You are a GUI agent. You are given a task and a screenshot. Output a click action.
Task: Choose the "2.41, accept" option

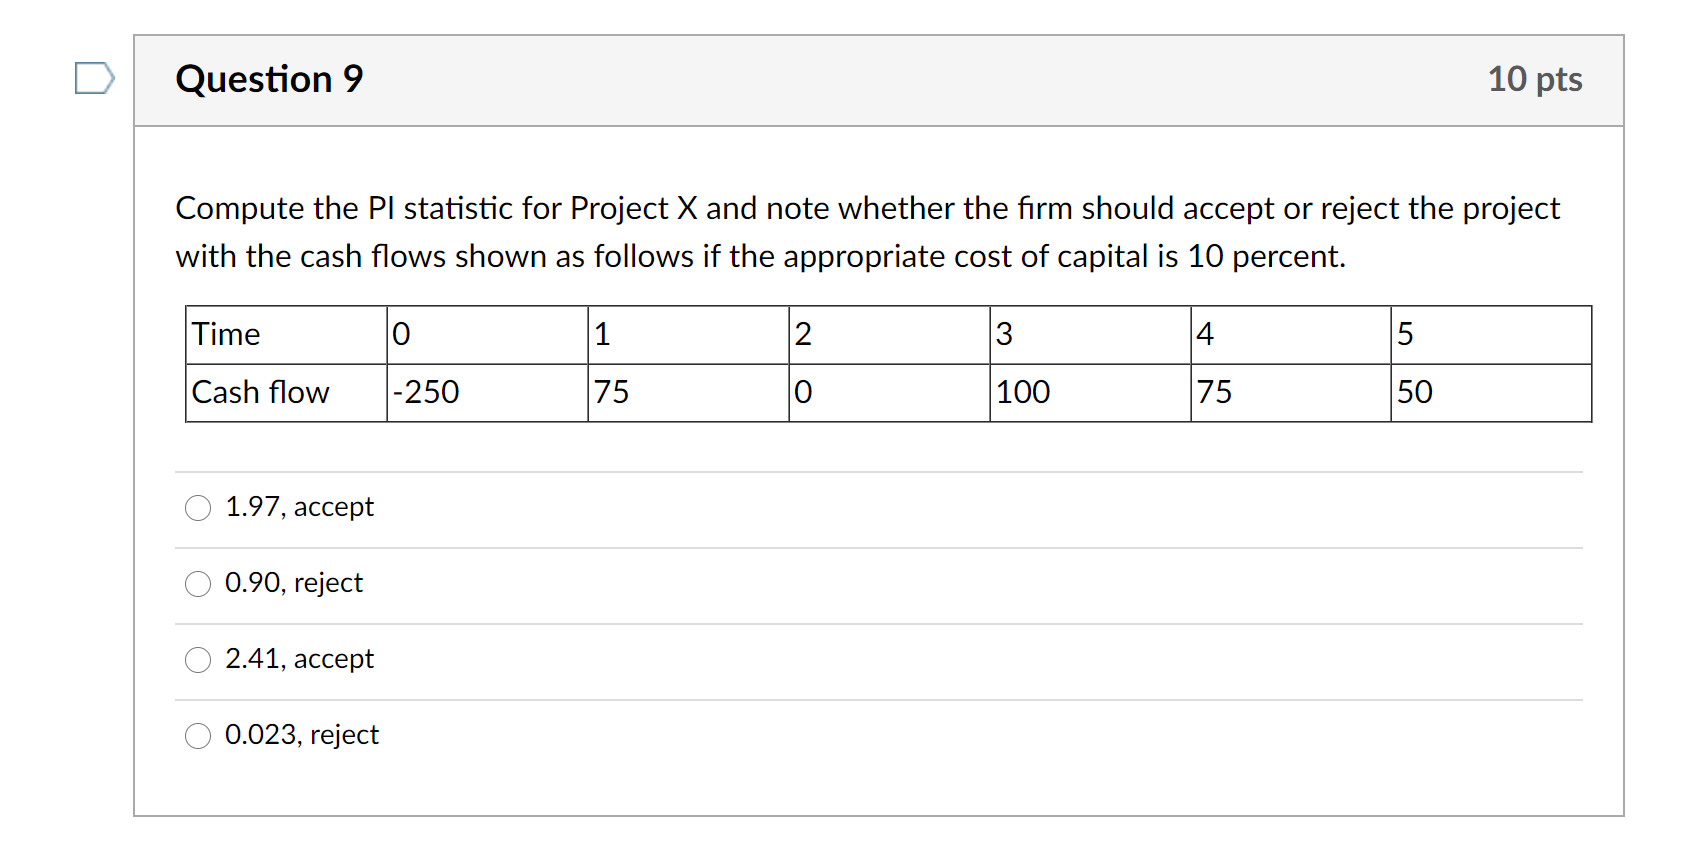(x=198, y=660)
